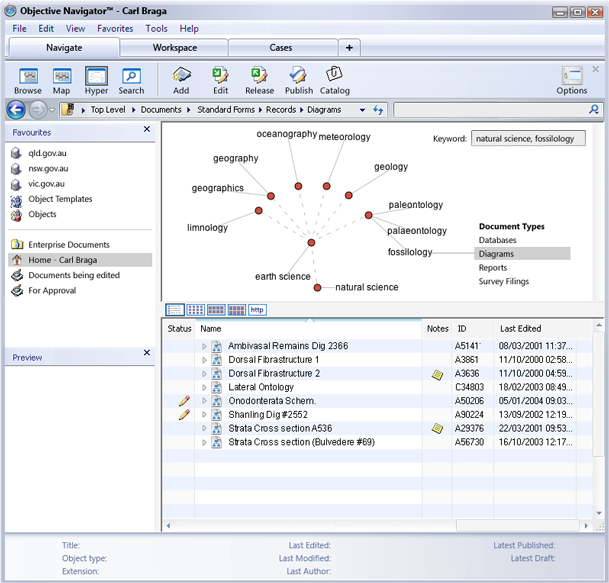Screen dimensions: 609x583
Task: Select Survey Filings document type
Action: coord(504,281)
